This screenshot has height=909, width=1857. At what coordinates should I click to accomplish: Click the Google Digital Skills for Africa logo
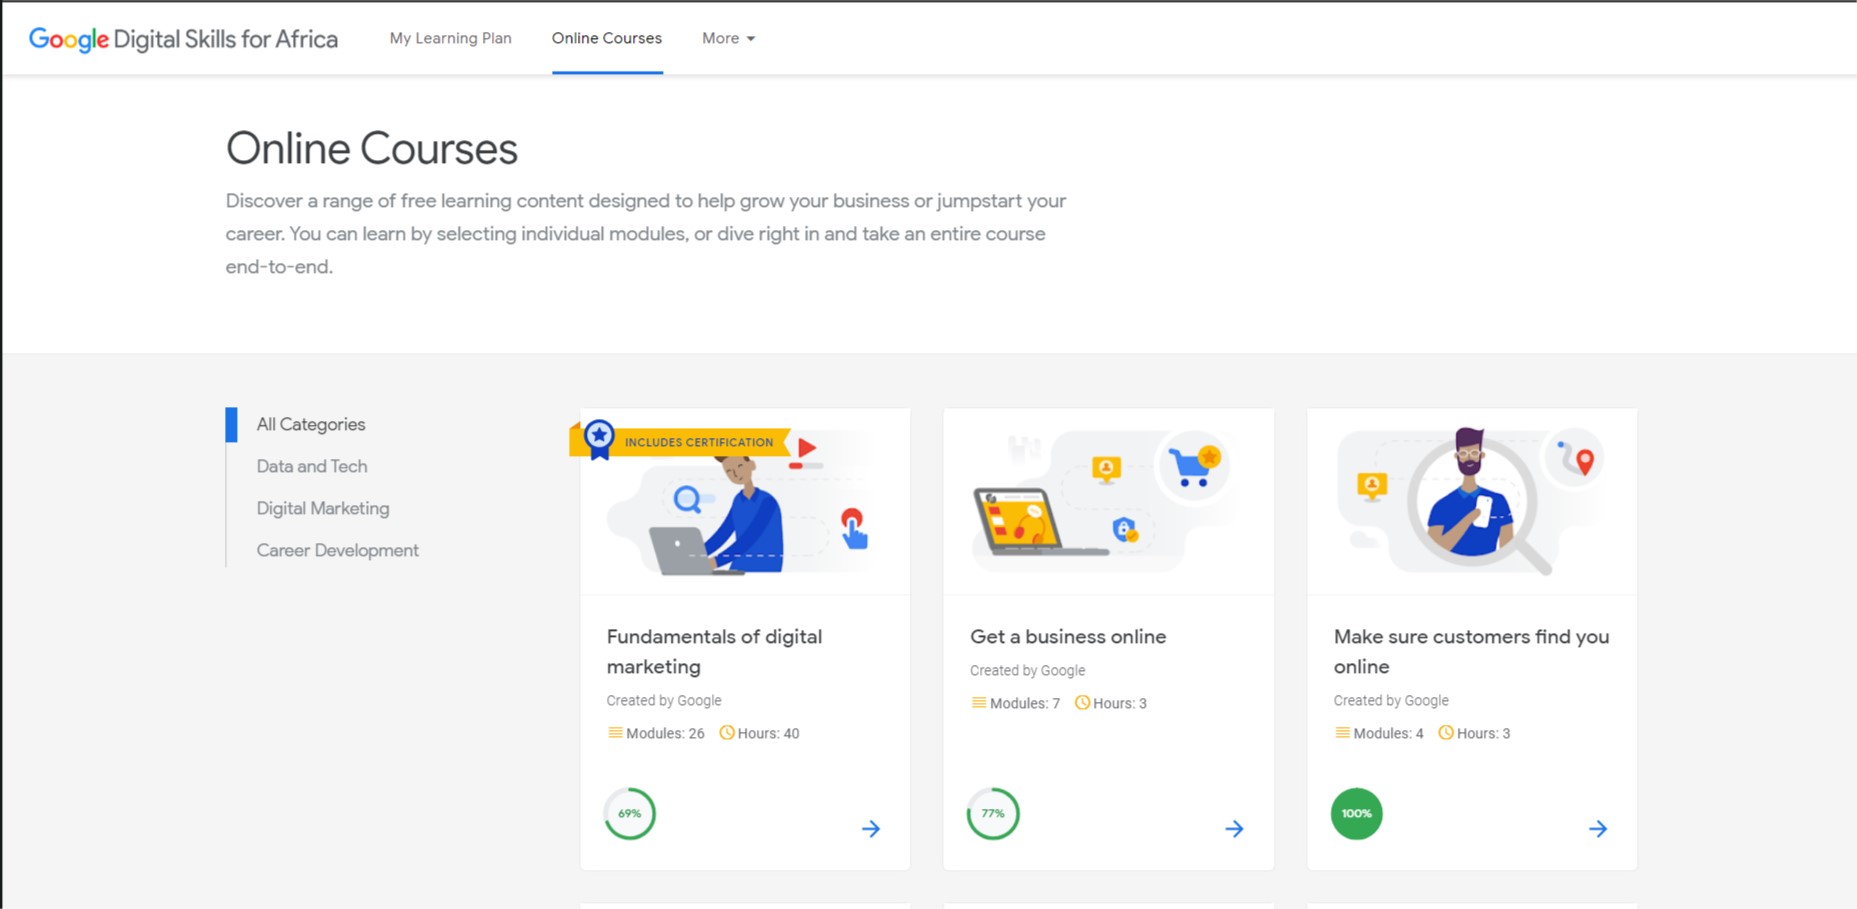point(183,39)
